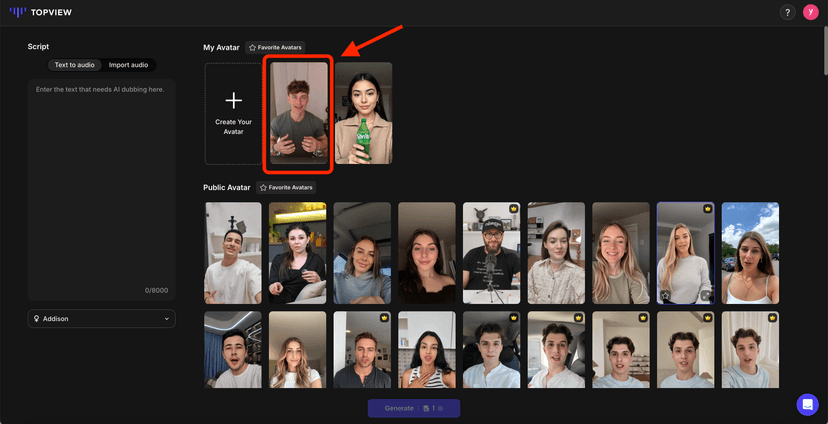
Task: Click crown icon on bearded podcaster avatar
Action: pos(513,209)
